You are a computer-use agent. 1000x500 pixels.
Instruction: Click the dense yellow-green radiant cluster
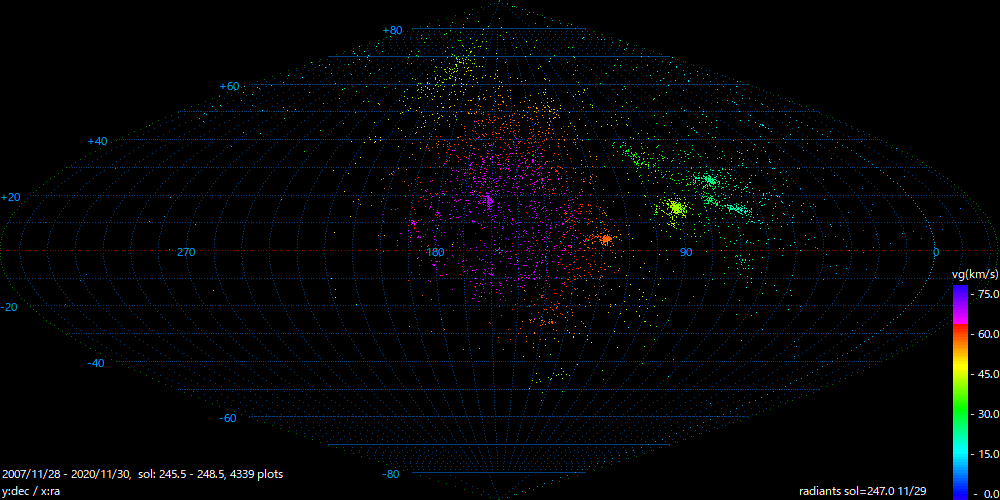point(676,208)
